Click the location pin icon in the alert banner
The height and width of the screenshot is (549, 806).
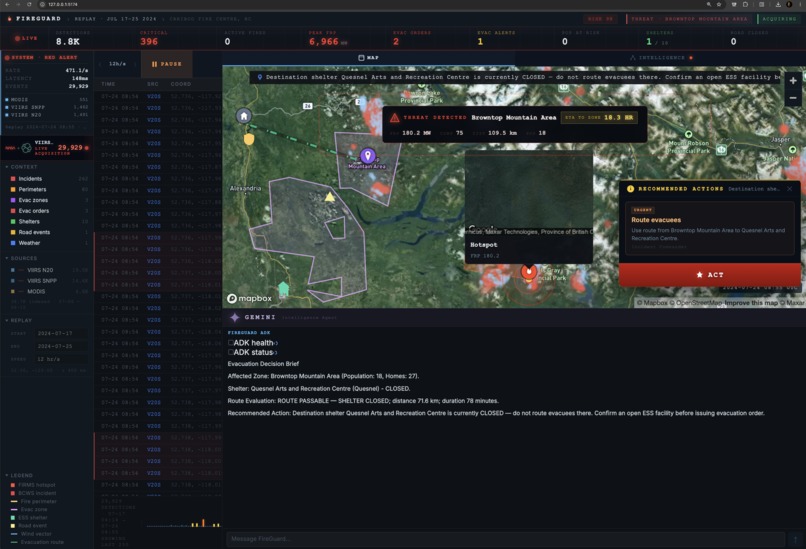[260, 77]
